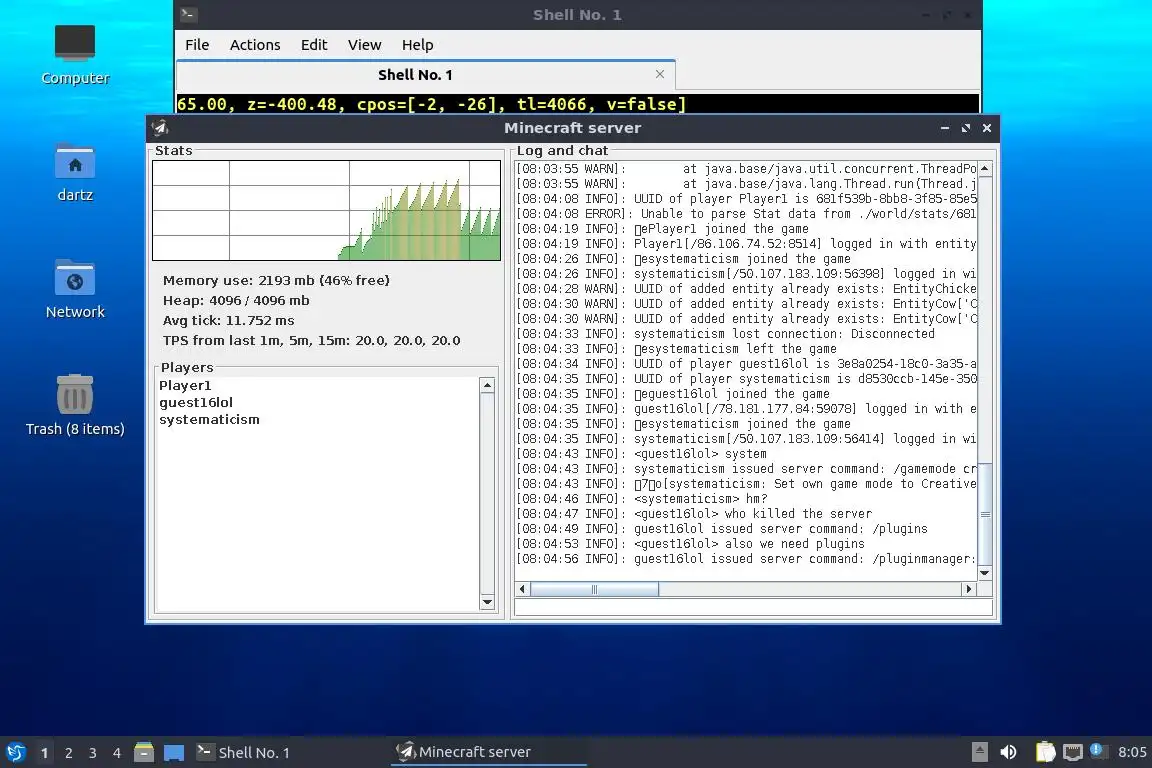1152x768 pixels.
Task: Click the Avg tick: 11.752 ms line
Action: point(228,320)
